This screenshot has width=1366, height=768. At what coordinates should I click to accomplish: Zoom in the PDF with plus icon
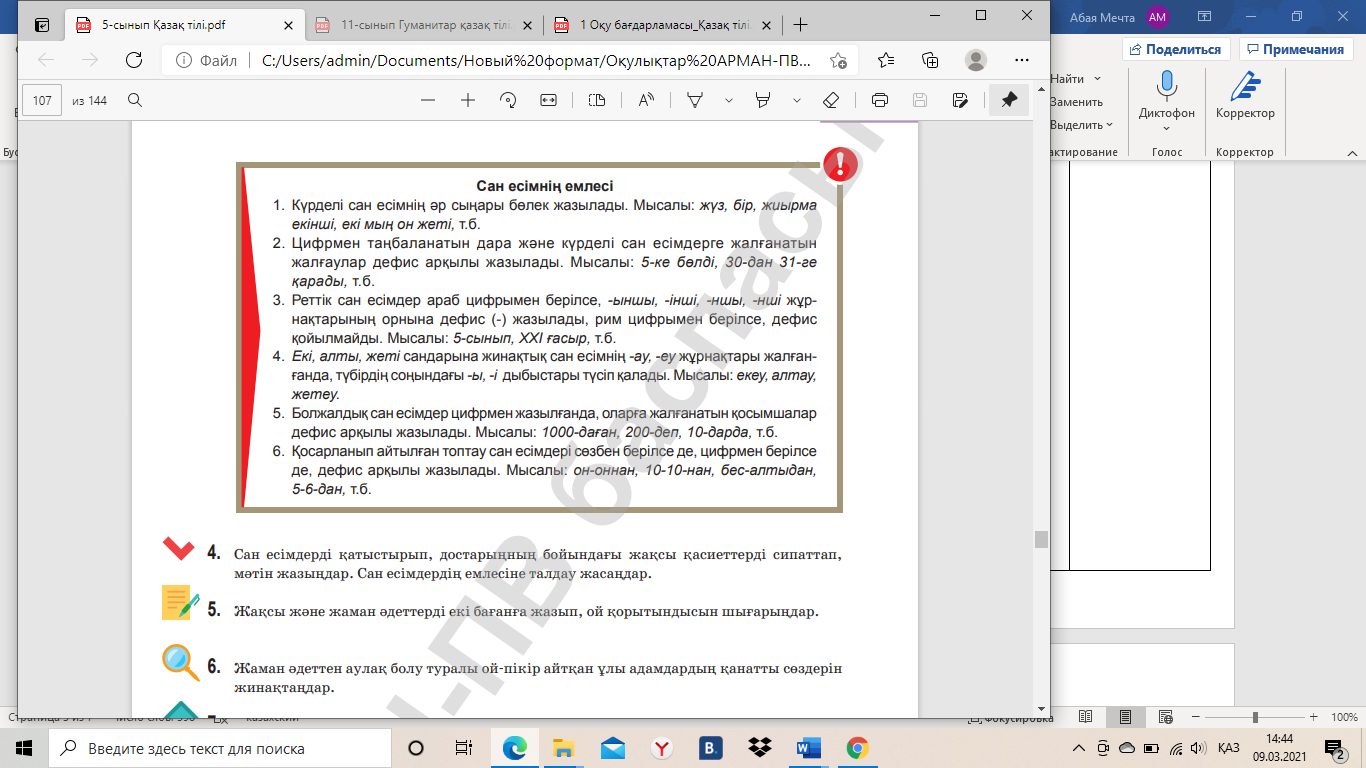467,100
